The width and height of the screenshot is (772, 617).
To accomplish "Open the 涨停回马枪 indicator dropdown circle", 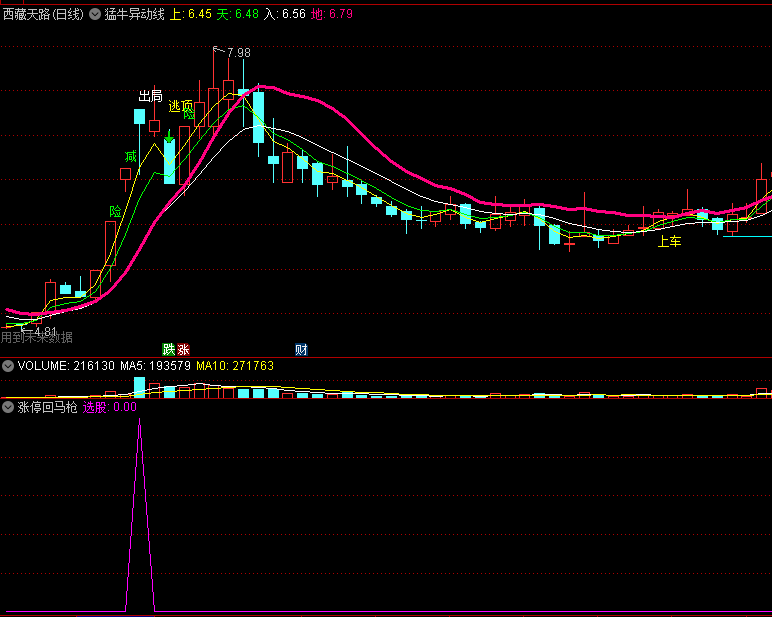I will 8,407.
